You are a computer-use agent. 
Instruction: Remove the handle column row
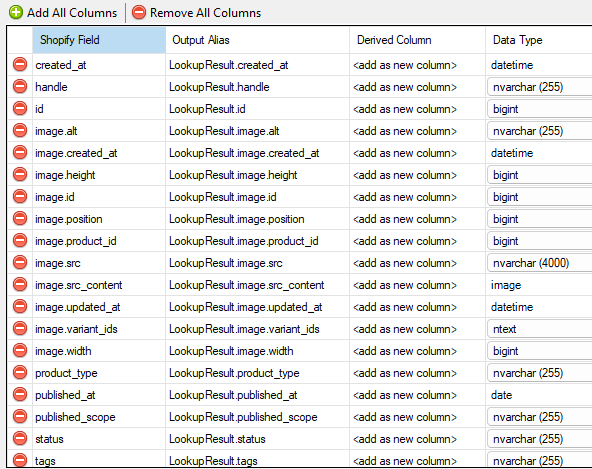[20, 86]
